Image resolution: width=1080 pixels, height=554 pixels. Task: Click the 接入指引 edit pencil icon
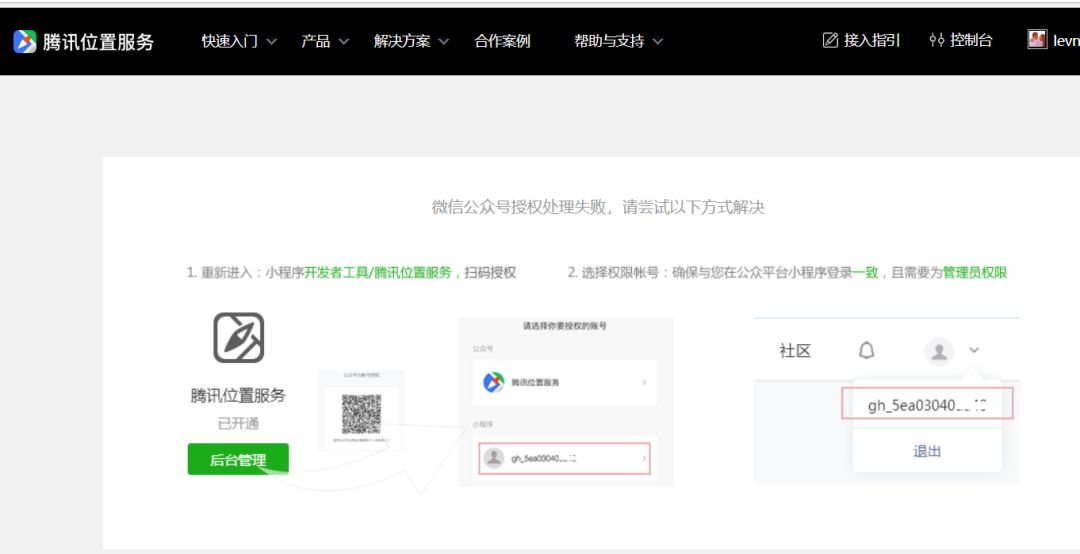tap(831, 40)
